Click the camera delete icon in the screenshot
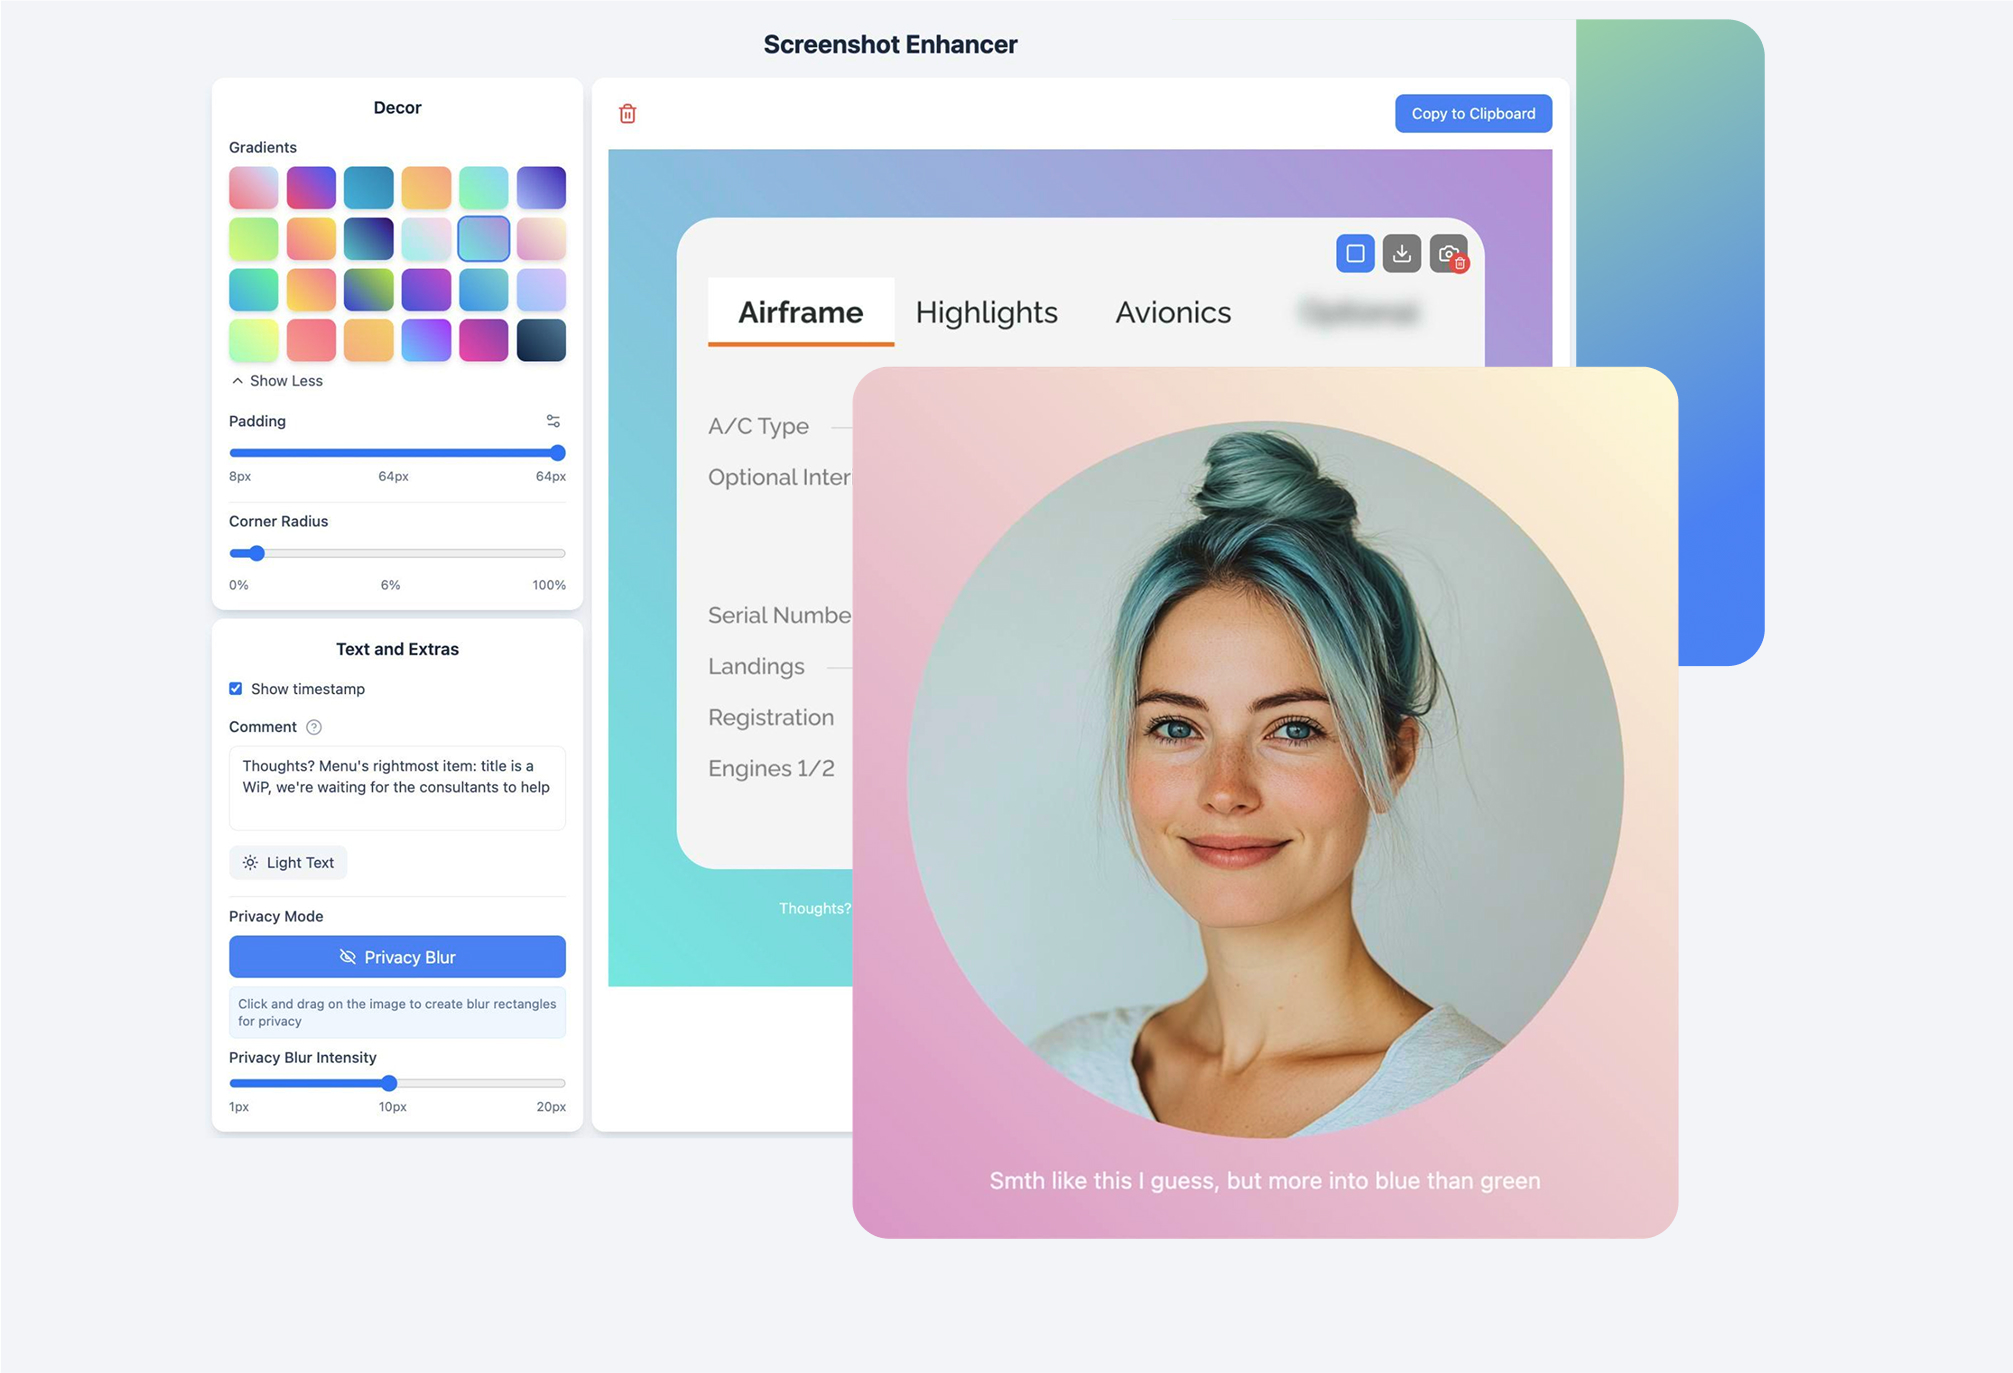 (1448, 254)
